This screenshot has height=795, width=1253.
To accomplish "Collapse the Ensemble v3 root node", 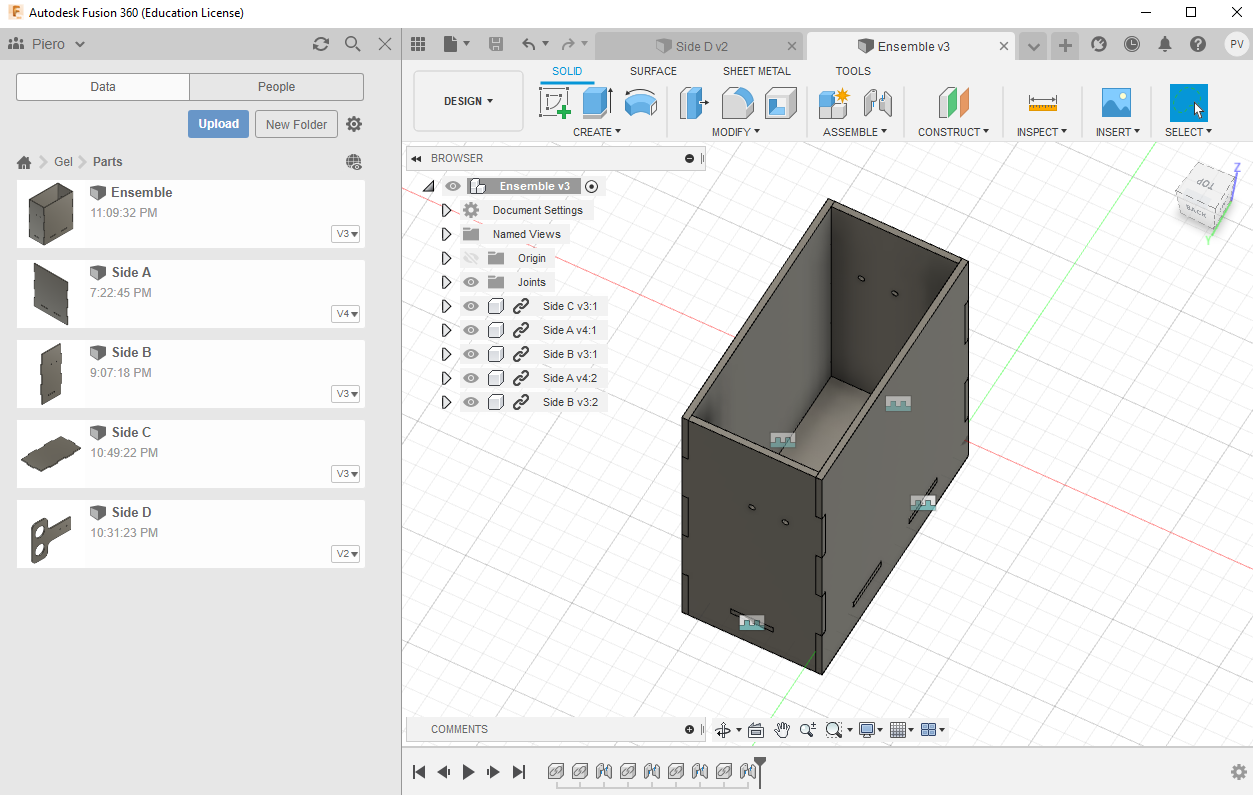I will (x=428, y=186).
